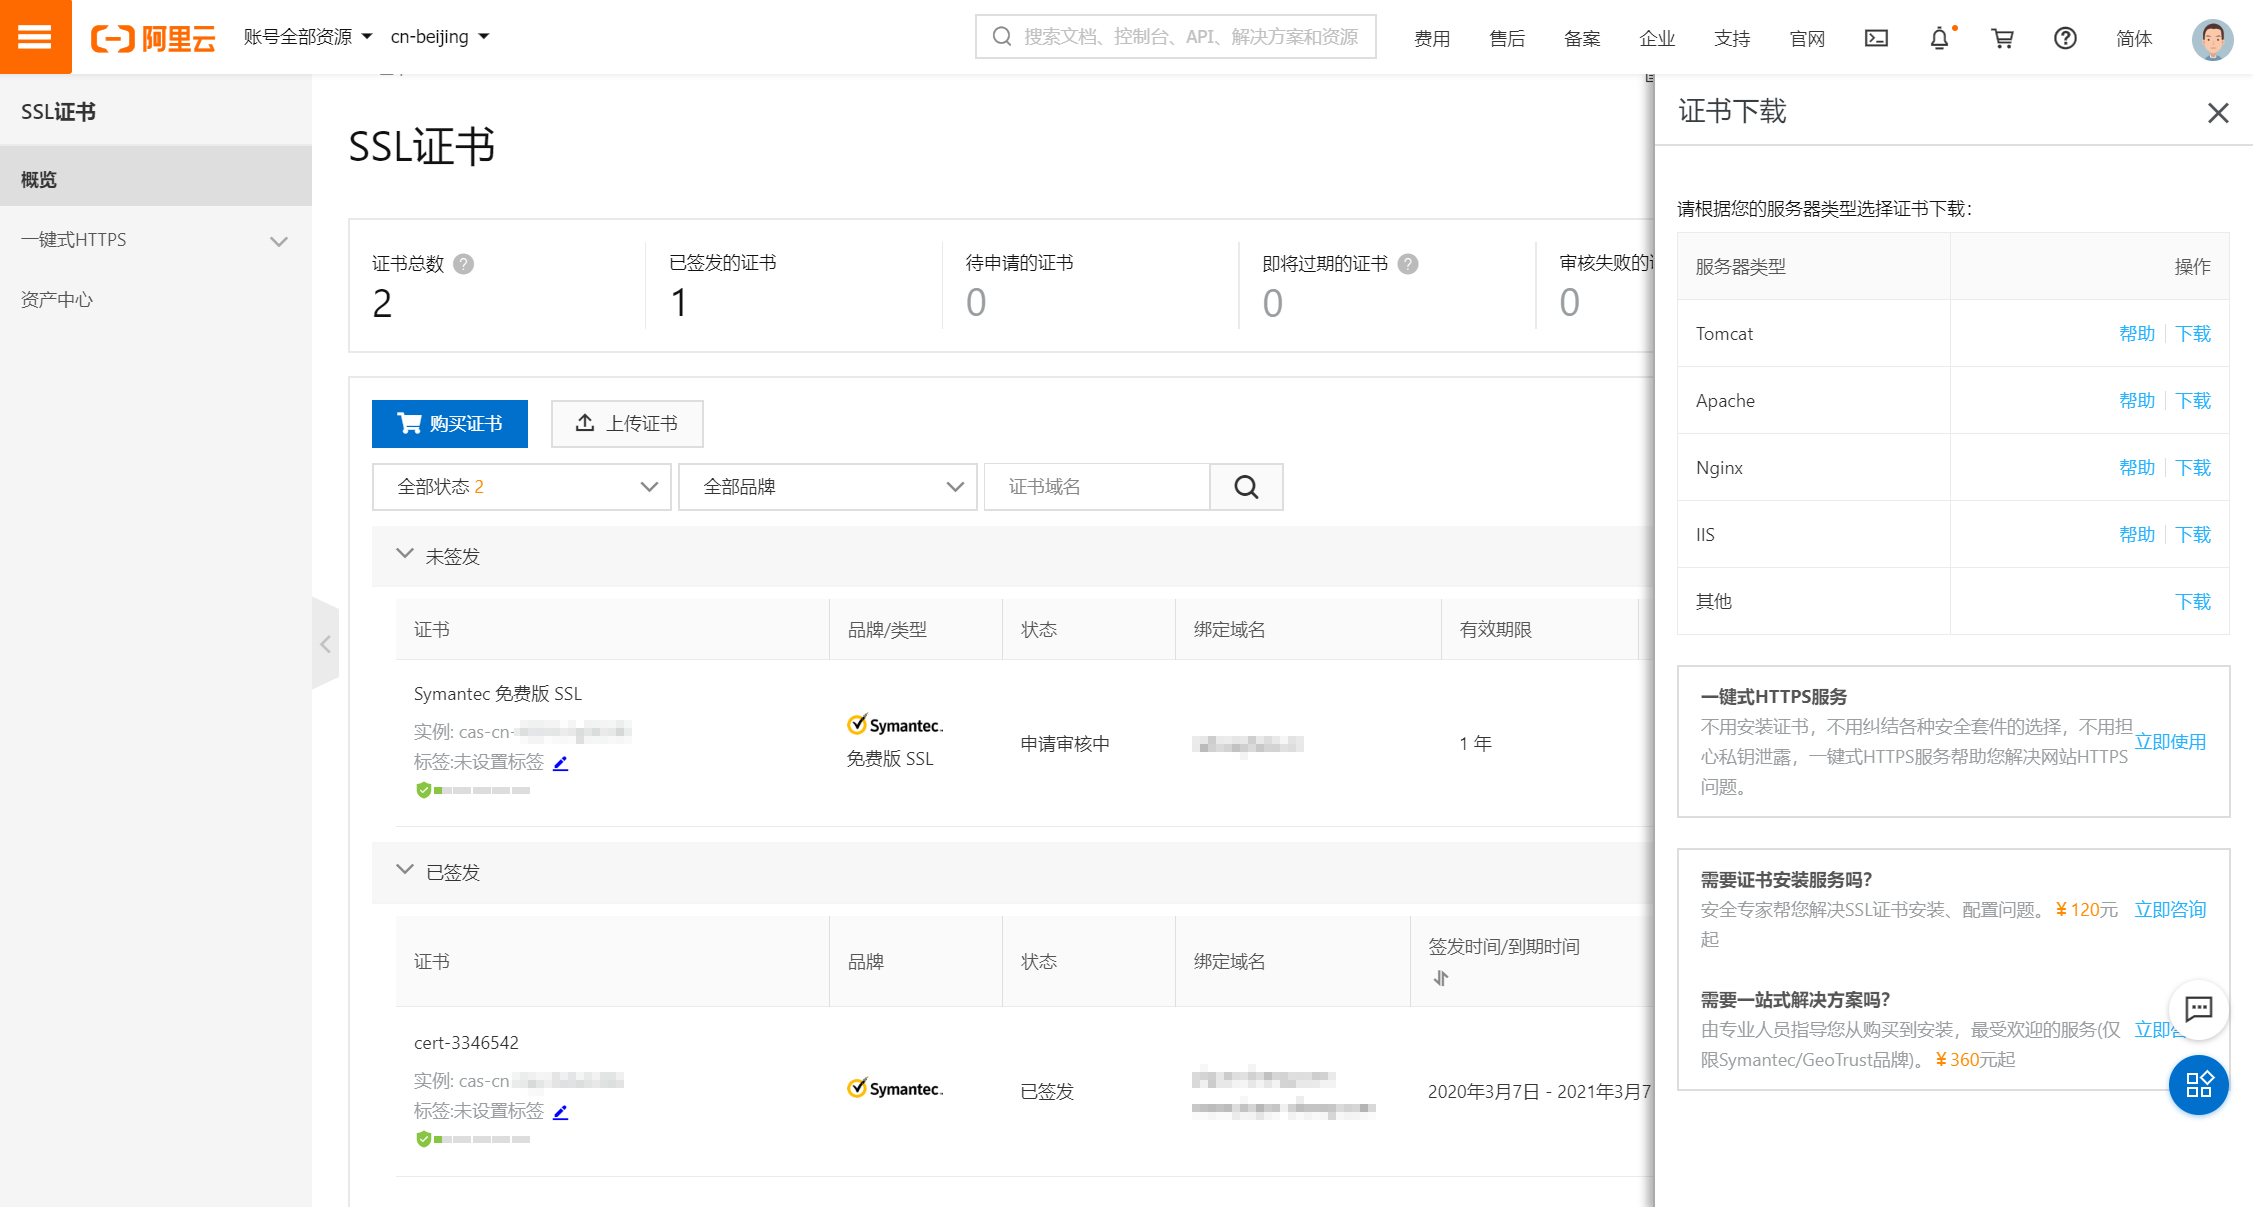Edit tag for the cert-3346542 certificate
2253x1207 pixels.
click(560, 1112)
